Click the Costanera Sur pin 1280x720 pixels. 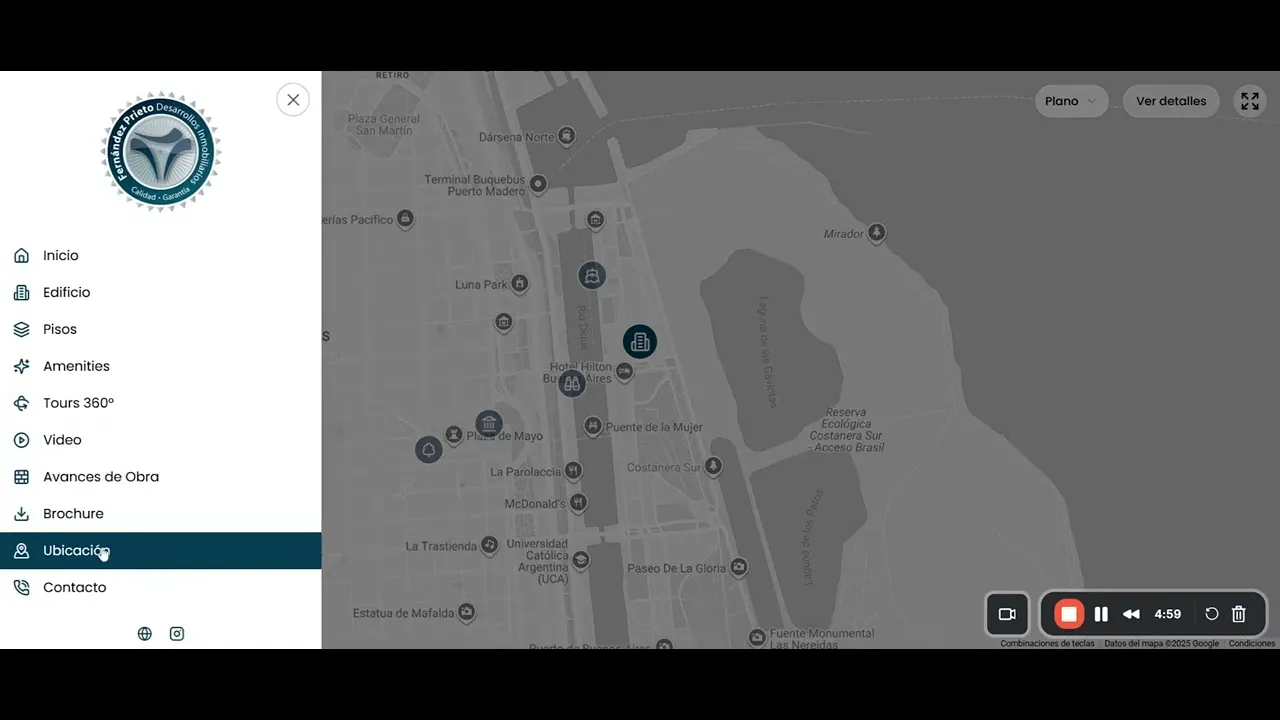(x=713, y=466)
